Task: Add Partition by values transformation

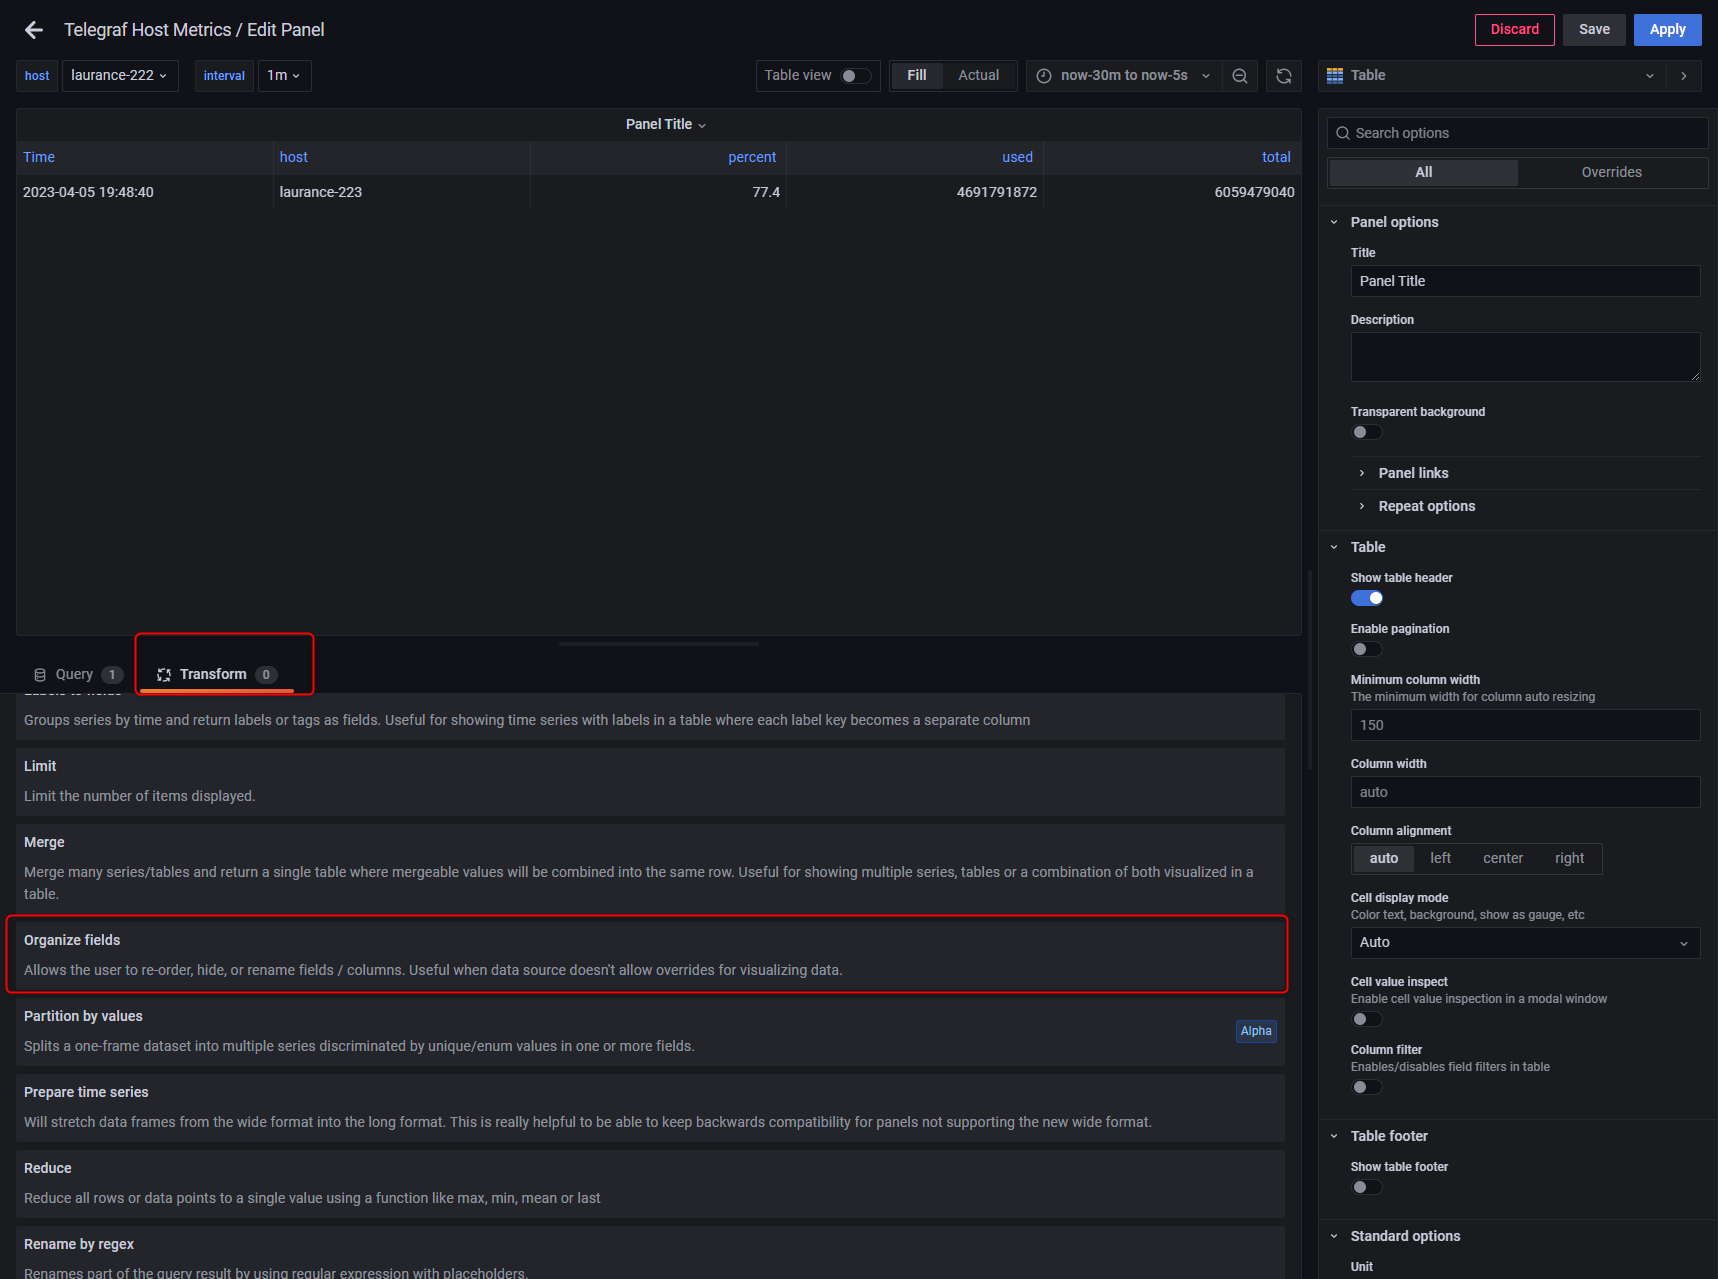Action: 650,1032
